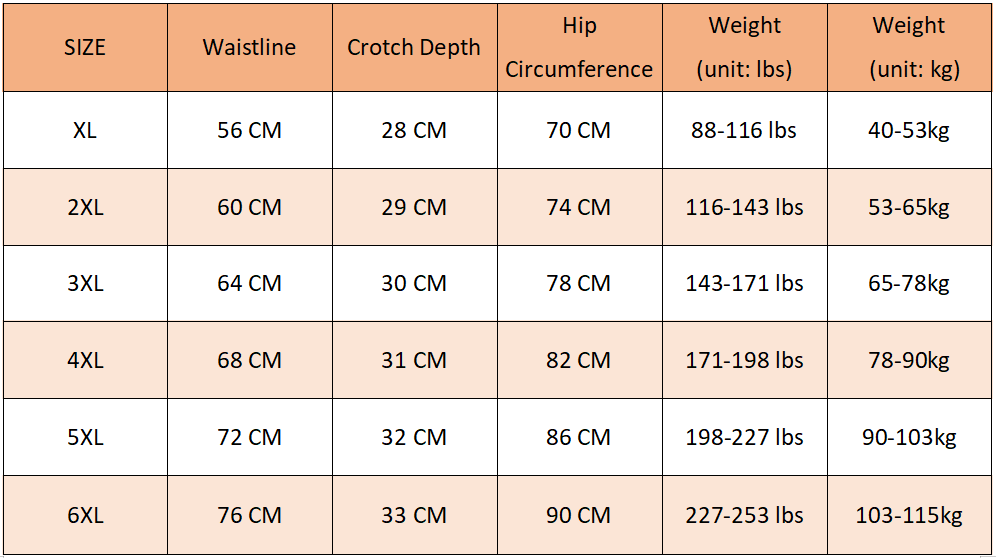Screen dimensions: 996x558
Task: Select the 76 CM waistline cell
Action: pos(250,515)
